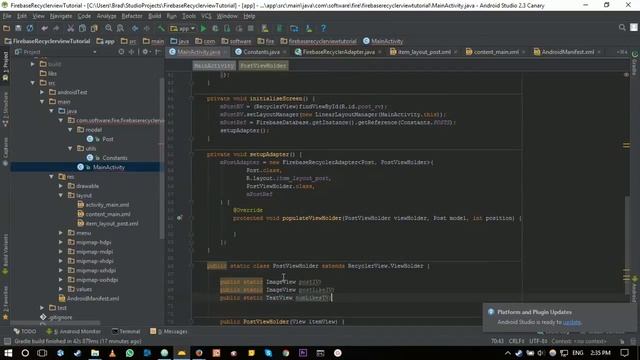
Task: Click the taskbar volume speaker icon
Action: point(541,353)
